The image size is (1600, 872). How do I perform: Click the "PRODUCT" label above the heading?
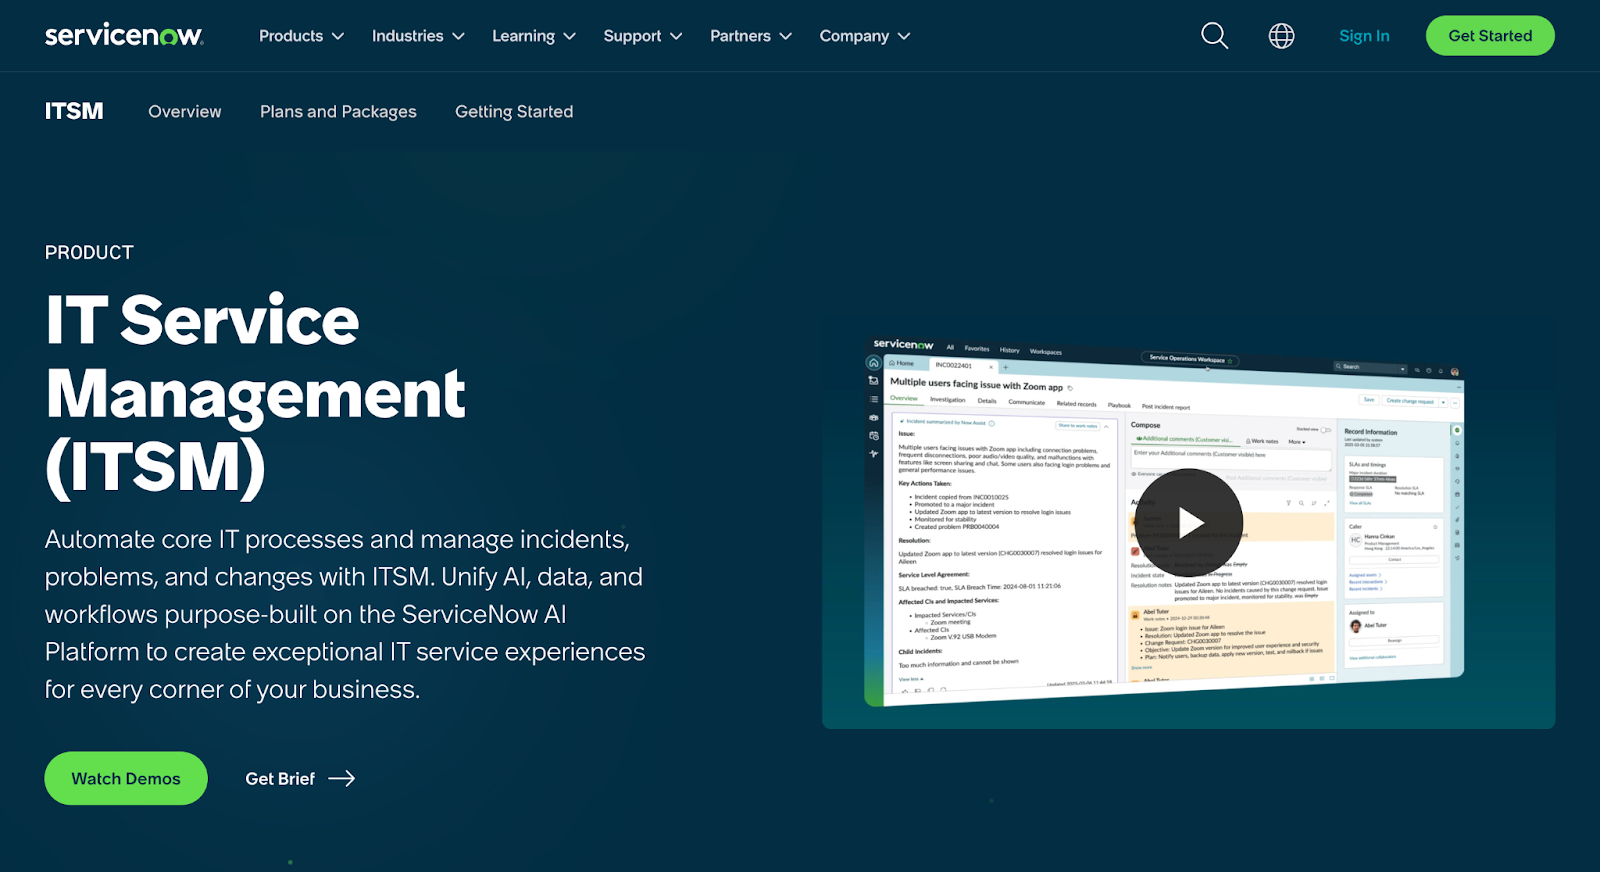click(89, 253)
